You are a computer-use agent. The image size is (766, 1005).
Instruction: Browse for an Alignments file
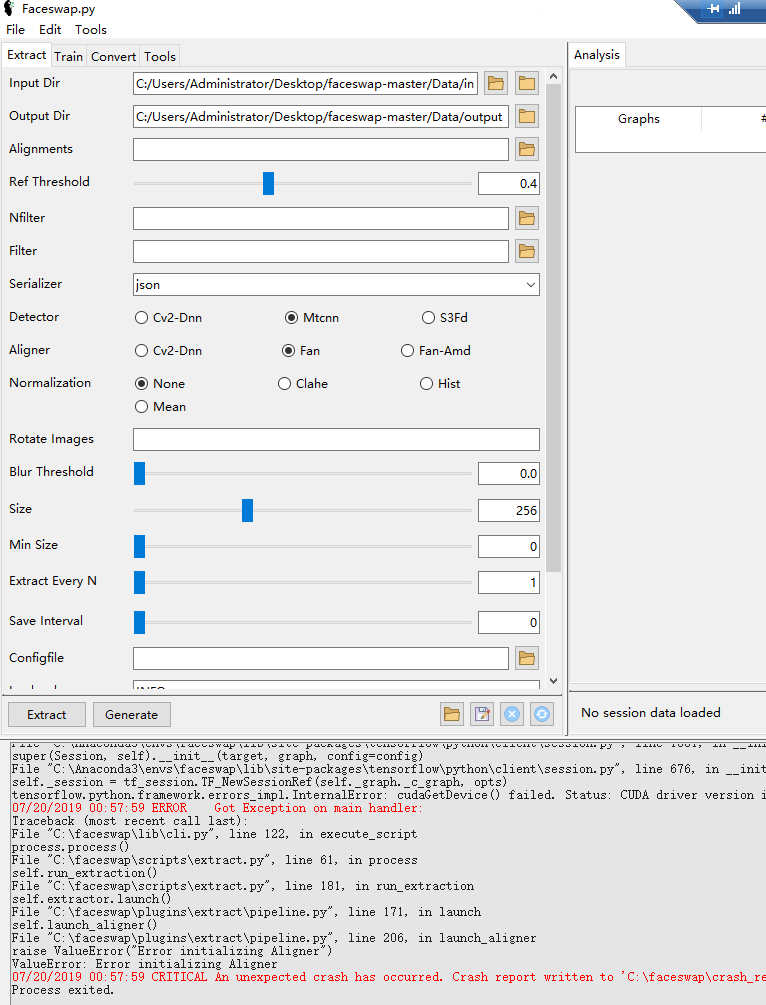click(x=527, y=149)
